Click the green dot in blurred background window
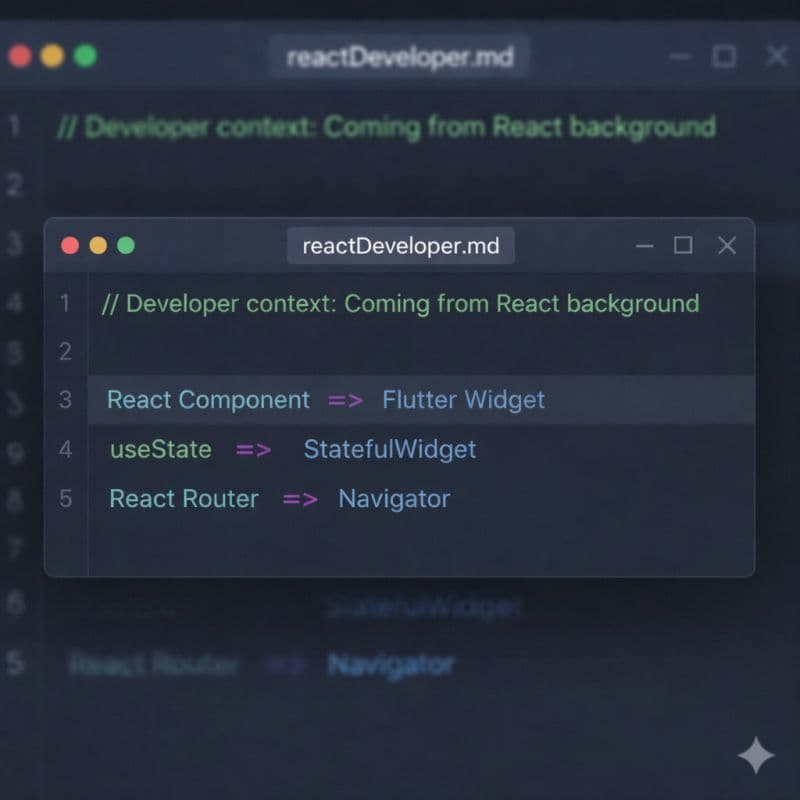 pyautogui.click(x=85, y=56)
